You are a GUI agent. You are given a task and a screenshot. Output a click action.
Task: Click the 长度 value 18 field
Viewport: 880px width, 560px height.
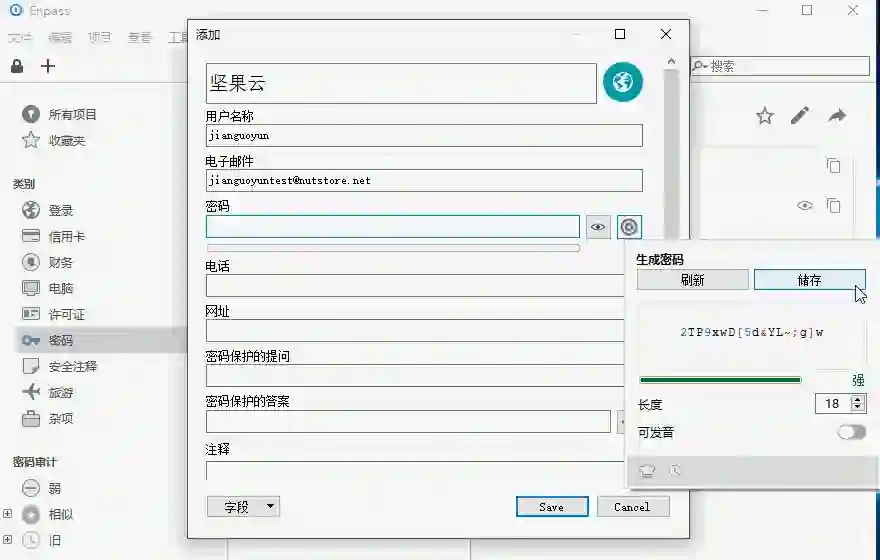click(x=833, y=403)
